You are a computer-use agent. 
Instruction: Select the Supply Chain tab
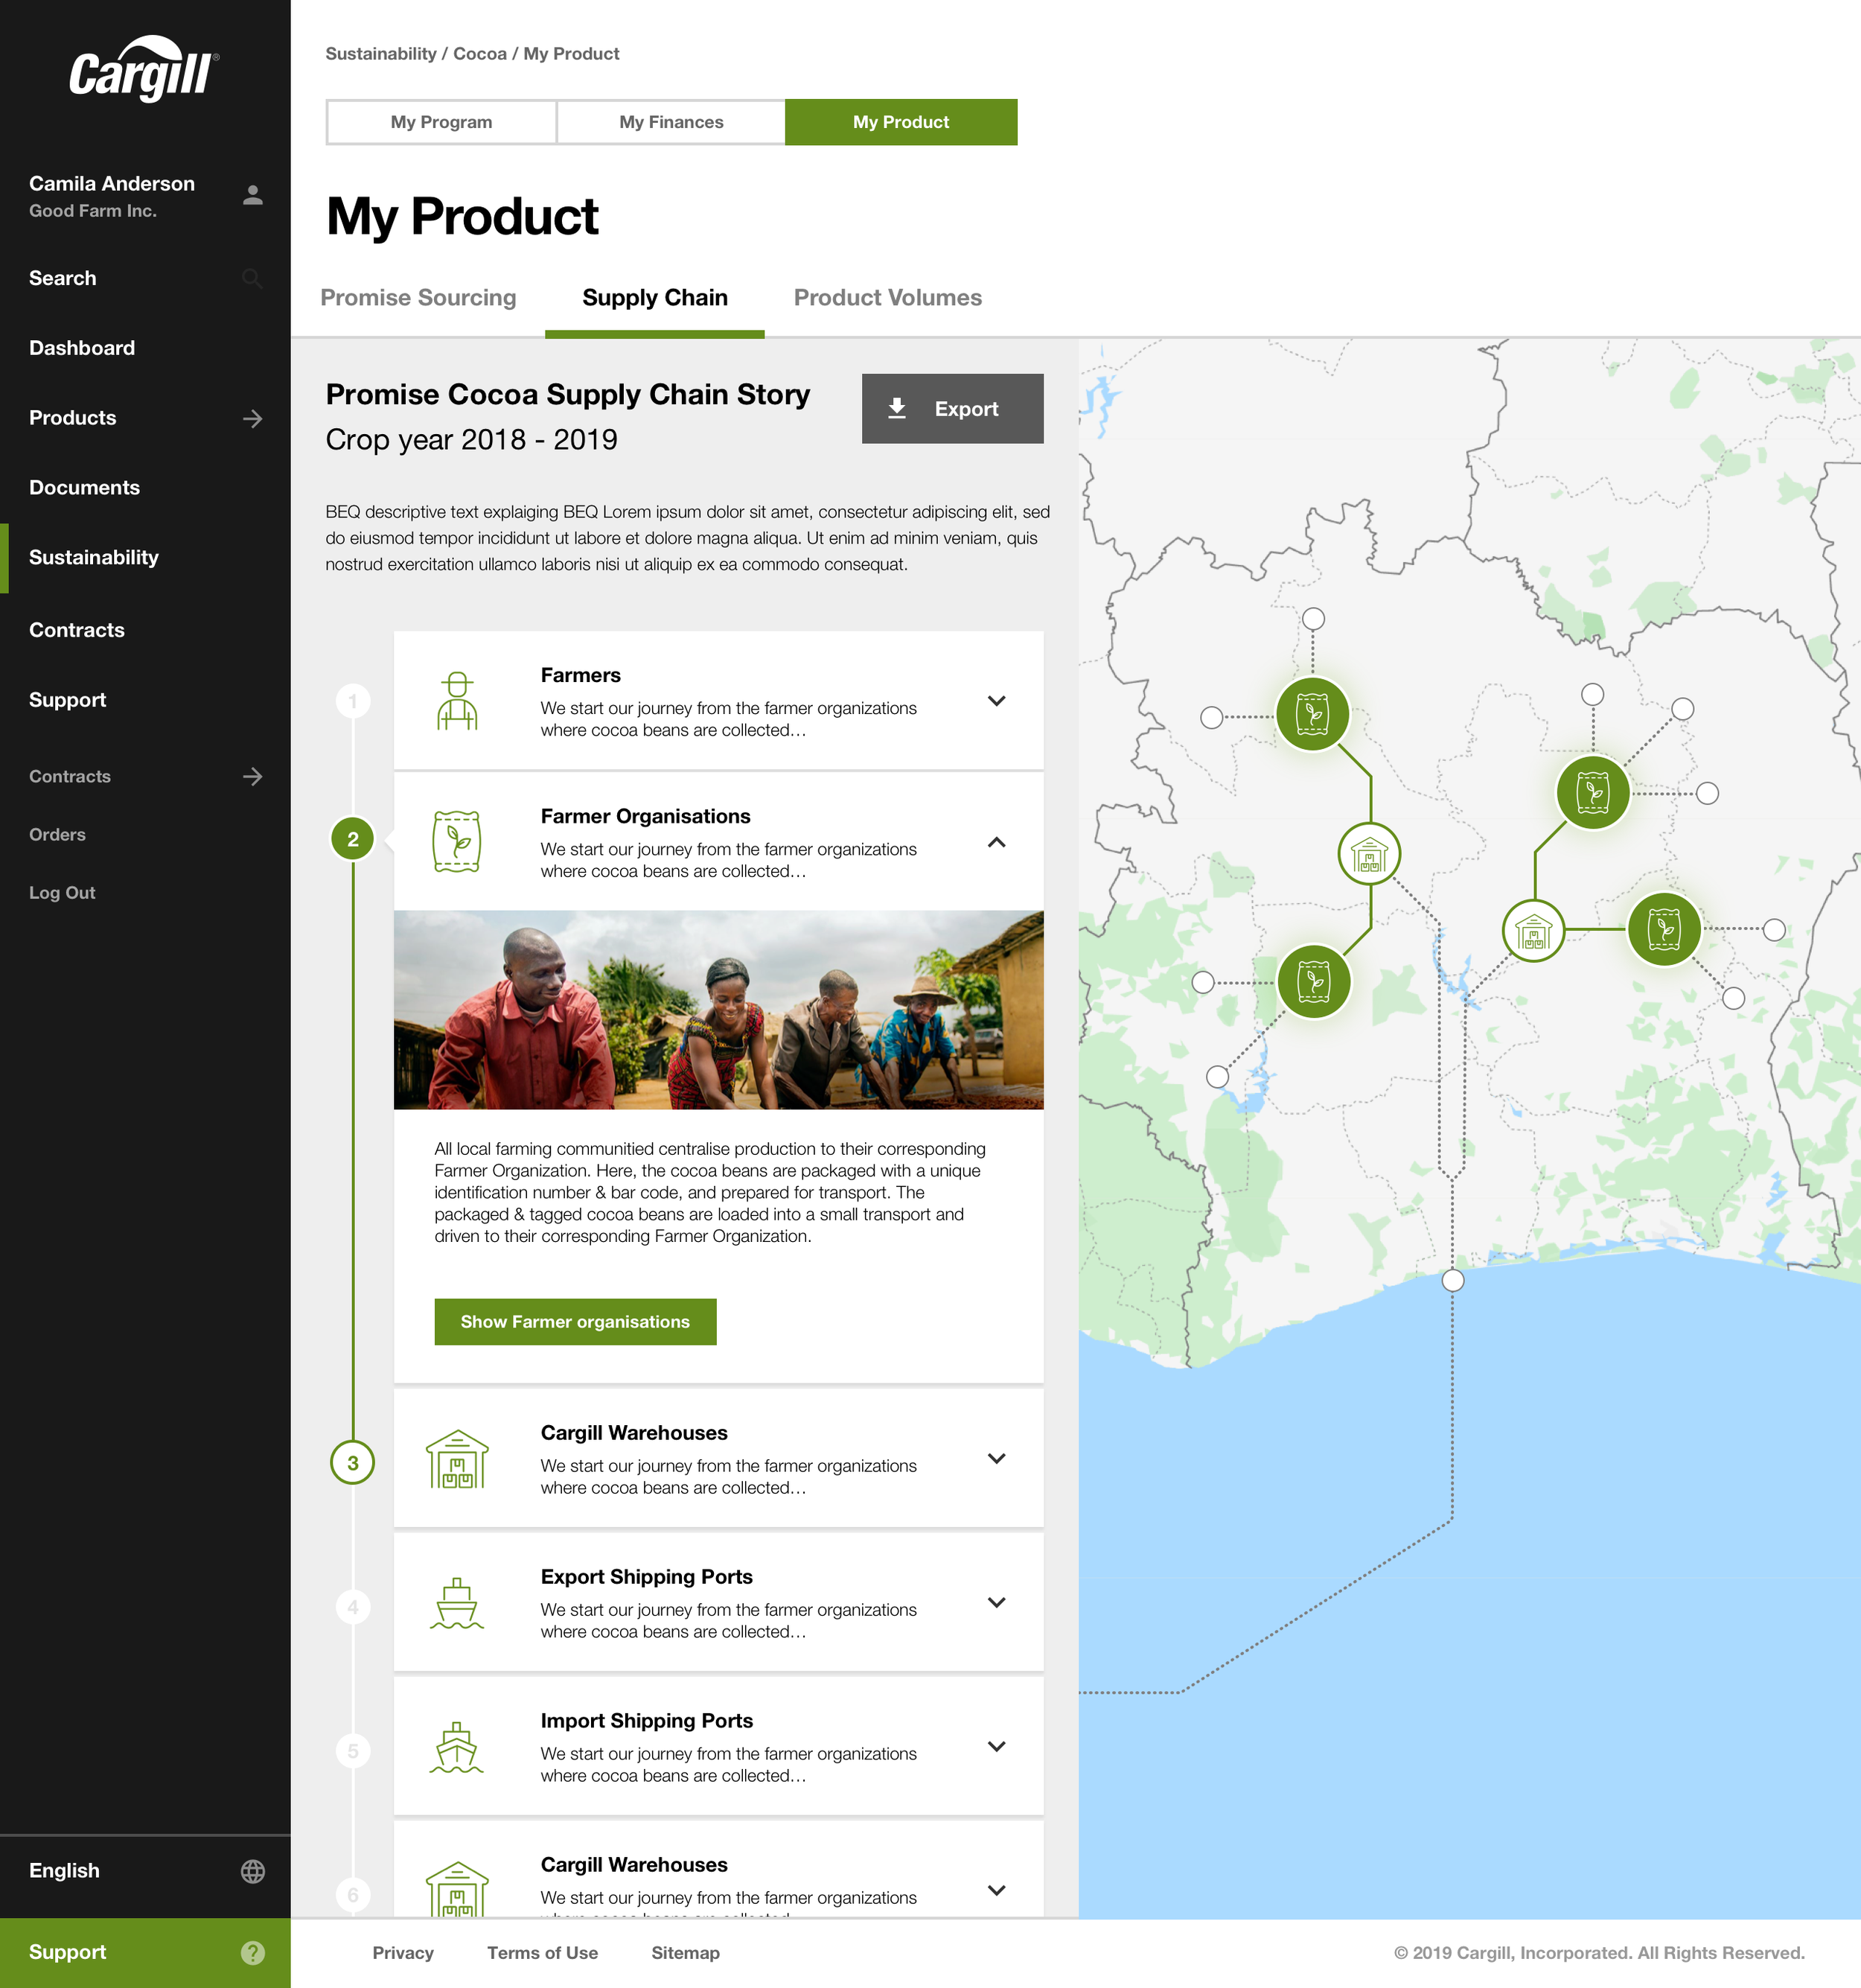[655, 298]
